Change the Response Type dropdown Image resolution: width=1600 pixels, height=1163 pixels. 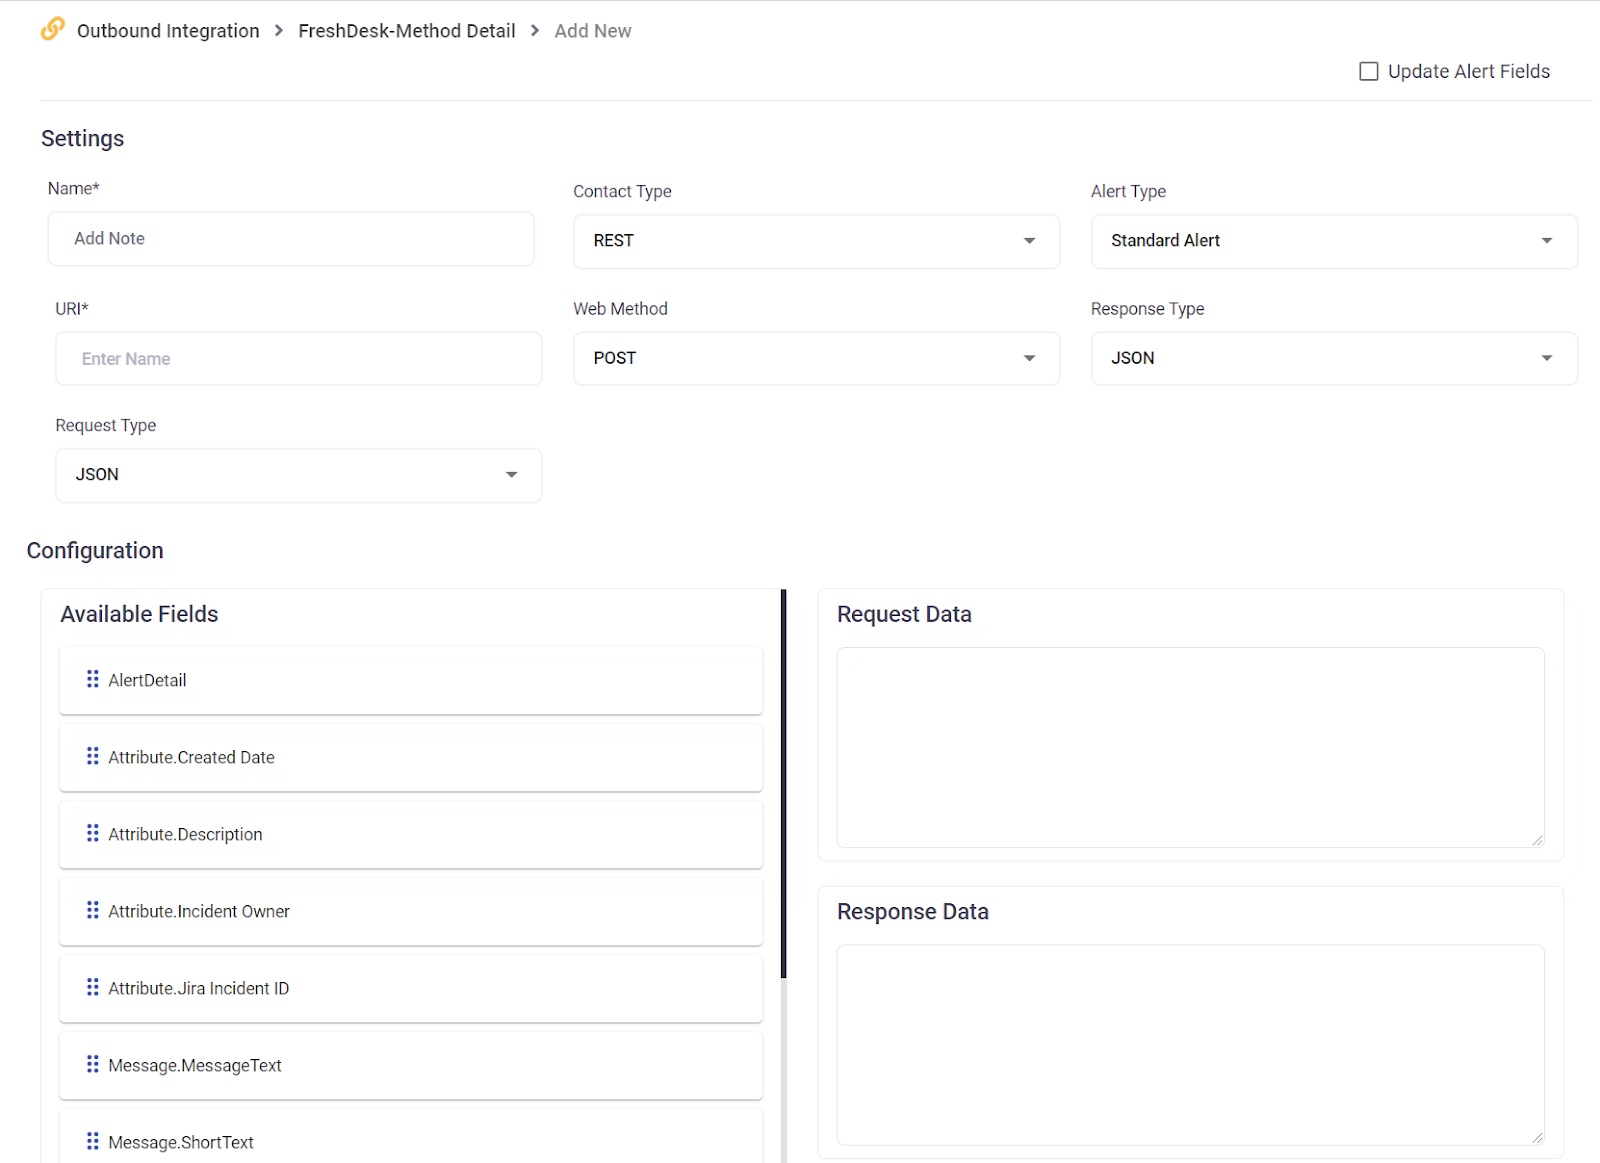click(x=1333, y=358)
